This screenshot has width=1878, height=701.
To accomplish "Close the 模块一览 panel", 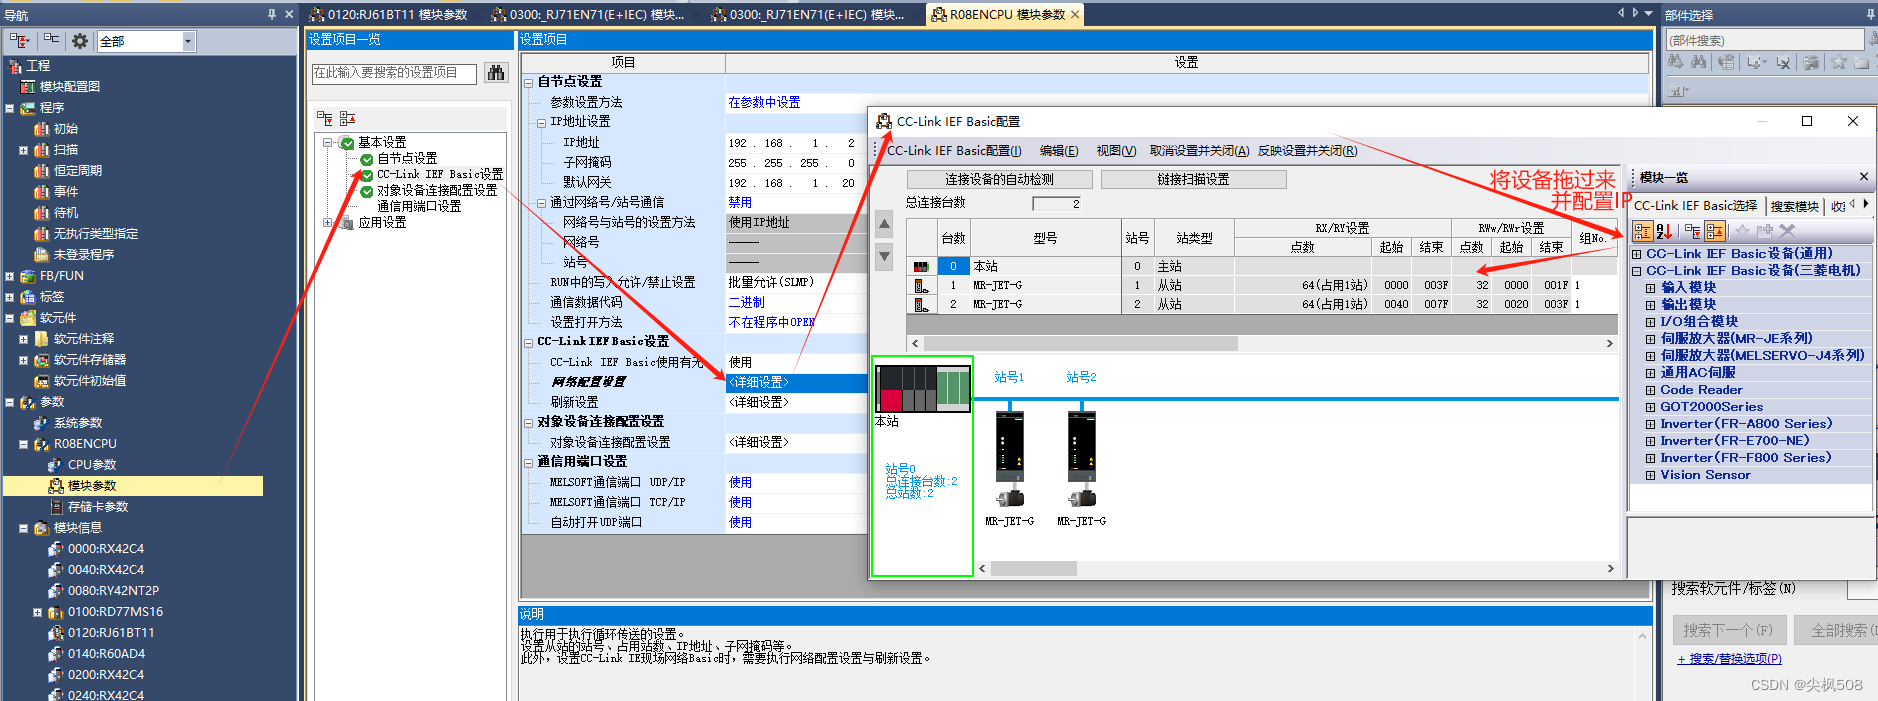I will pyautogui.click(x=1864, y=177).
